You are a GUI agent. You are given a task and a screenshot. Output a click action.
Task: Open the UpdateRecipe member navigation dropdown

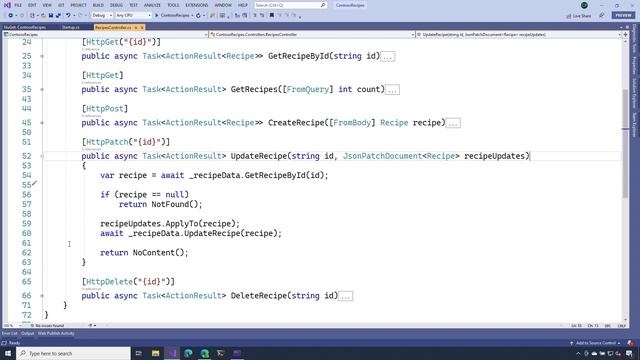click(x=518, y=35)
